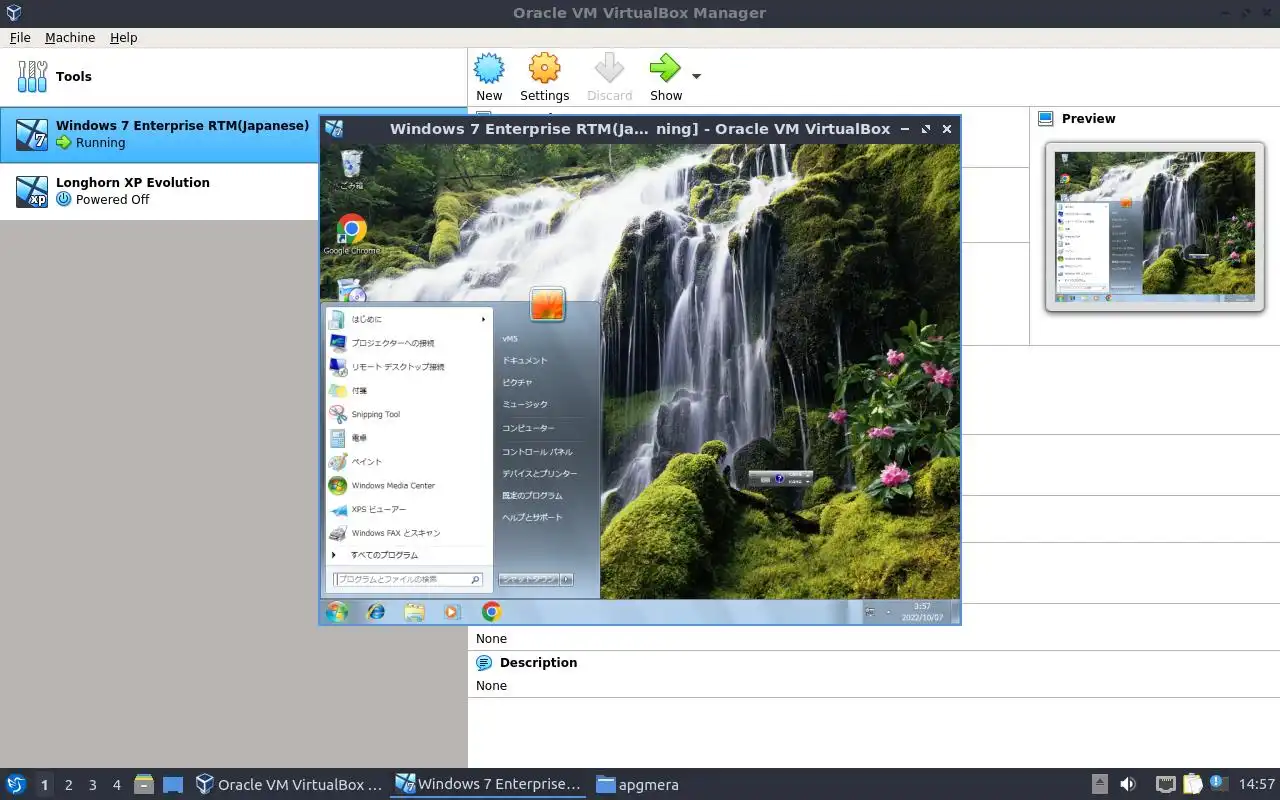Open Windows Media Player on Win7 taskbar
Screen dimensions: 1280x800
point(452,612)
